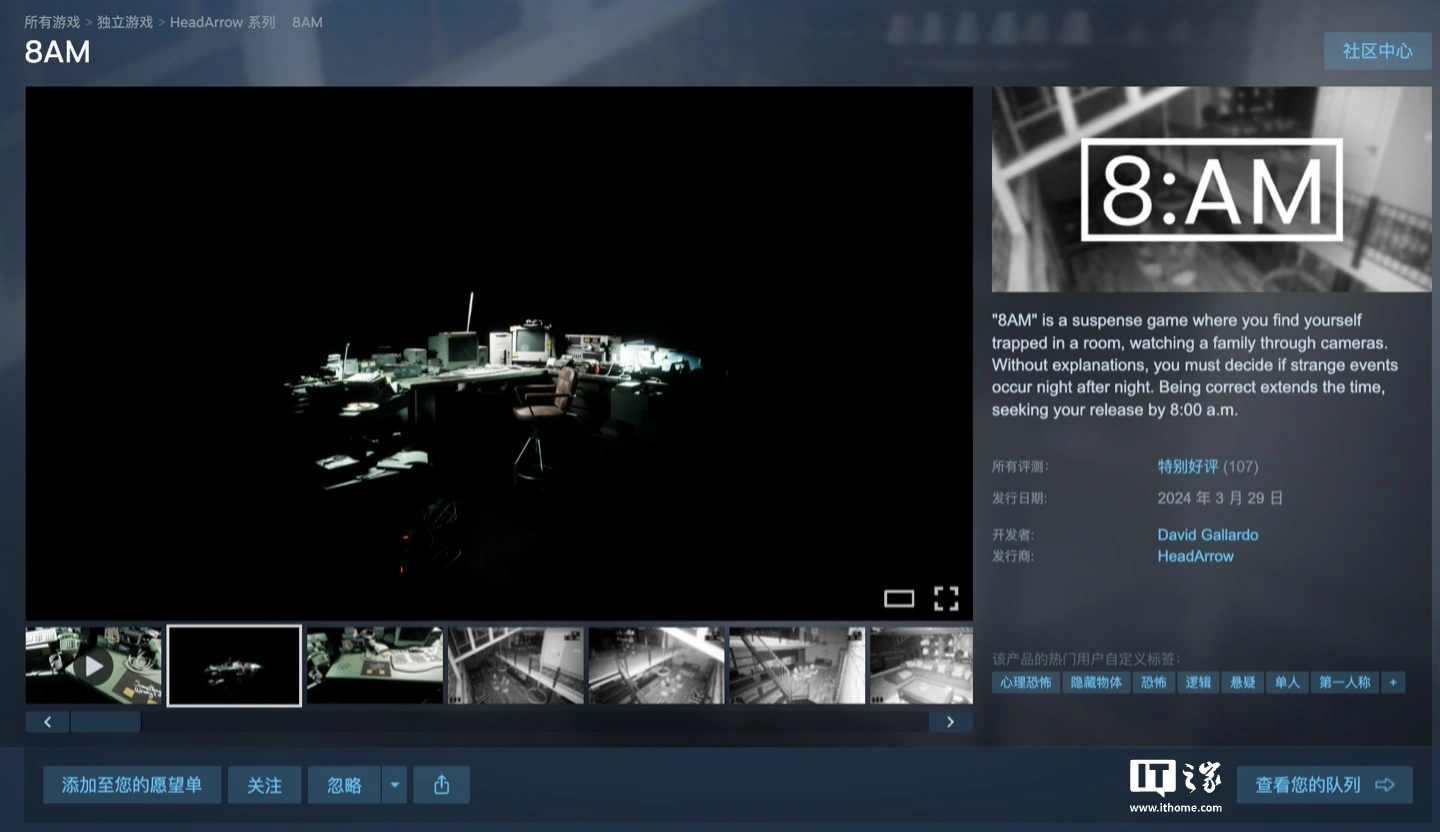Open developer David Gallardo link

click(x=1208, y=535)
